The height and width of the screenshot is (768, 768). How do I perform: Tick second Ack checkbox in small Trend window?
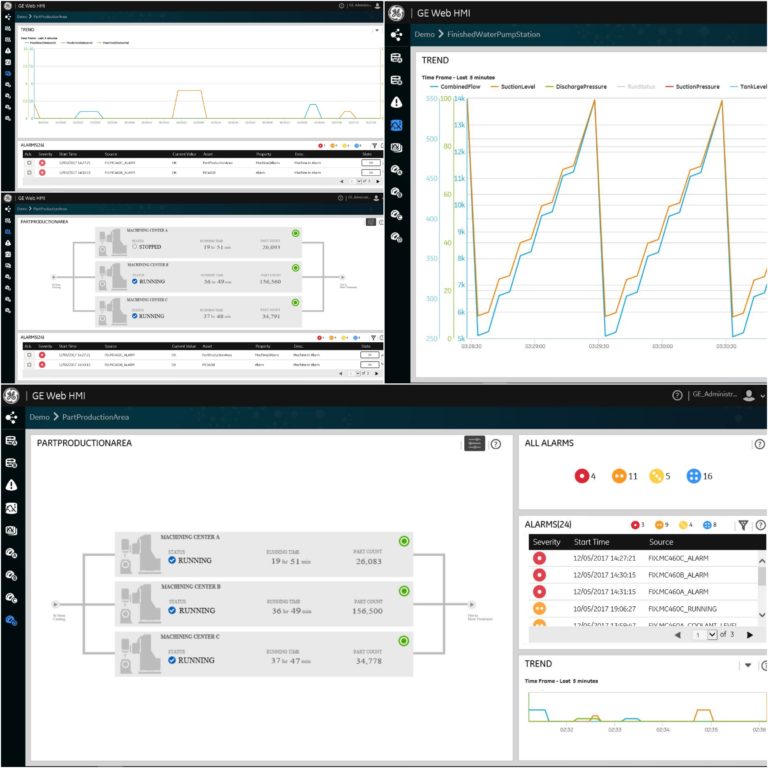pos(29,172)
